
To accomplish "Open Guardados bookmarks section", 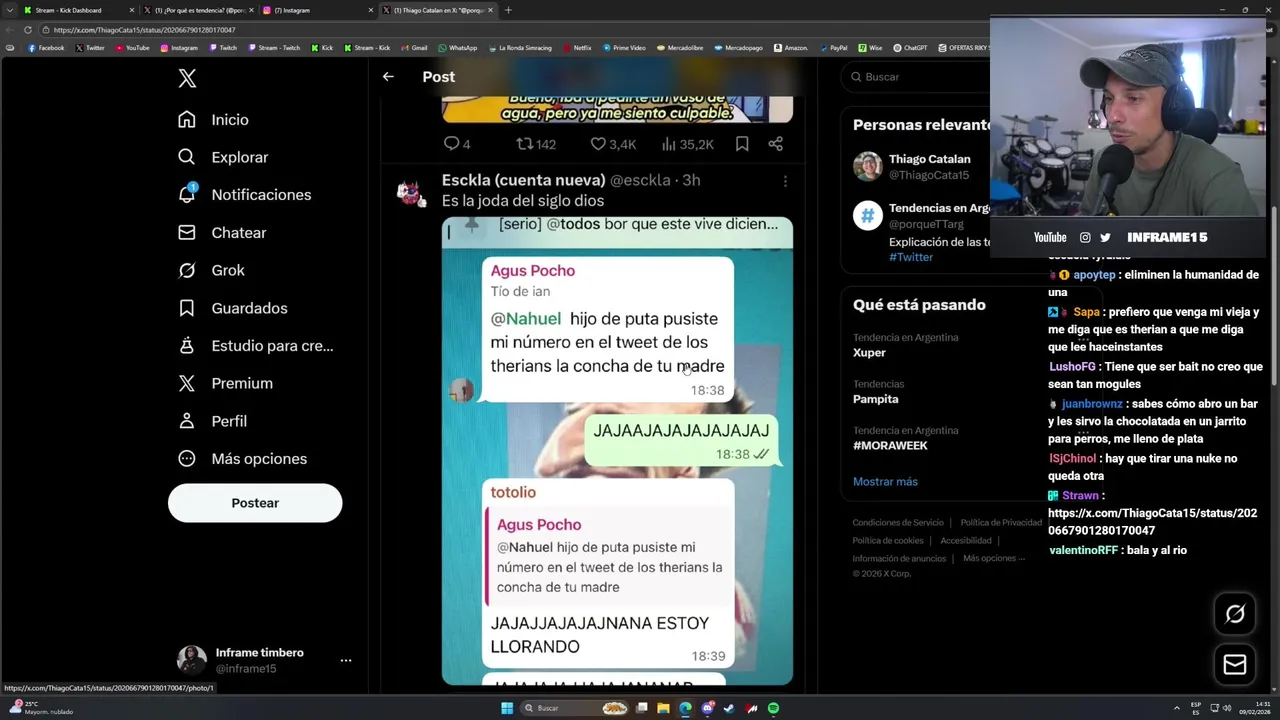I will pyautogui.click(x=232, y=308).
